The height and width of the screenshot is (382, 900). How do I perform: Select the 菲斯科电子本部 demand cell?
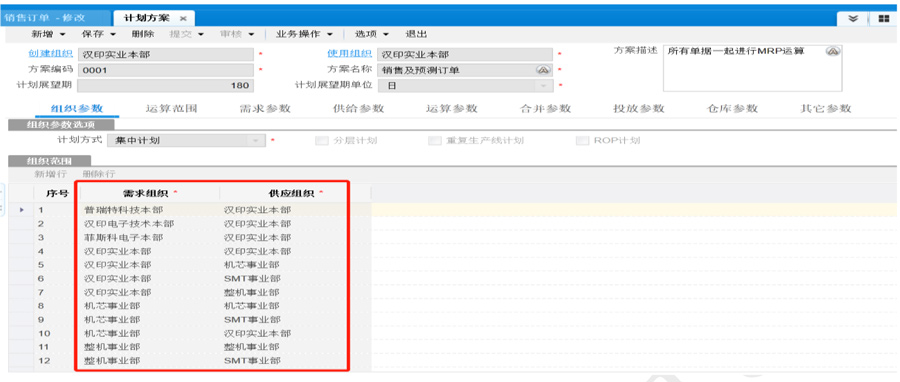click(x=149, y=237)
